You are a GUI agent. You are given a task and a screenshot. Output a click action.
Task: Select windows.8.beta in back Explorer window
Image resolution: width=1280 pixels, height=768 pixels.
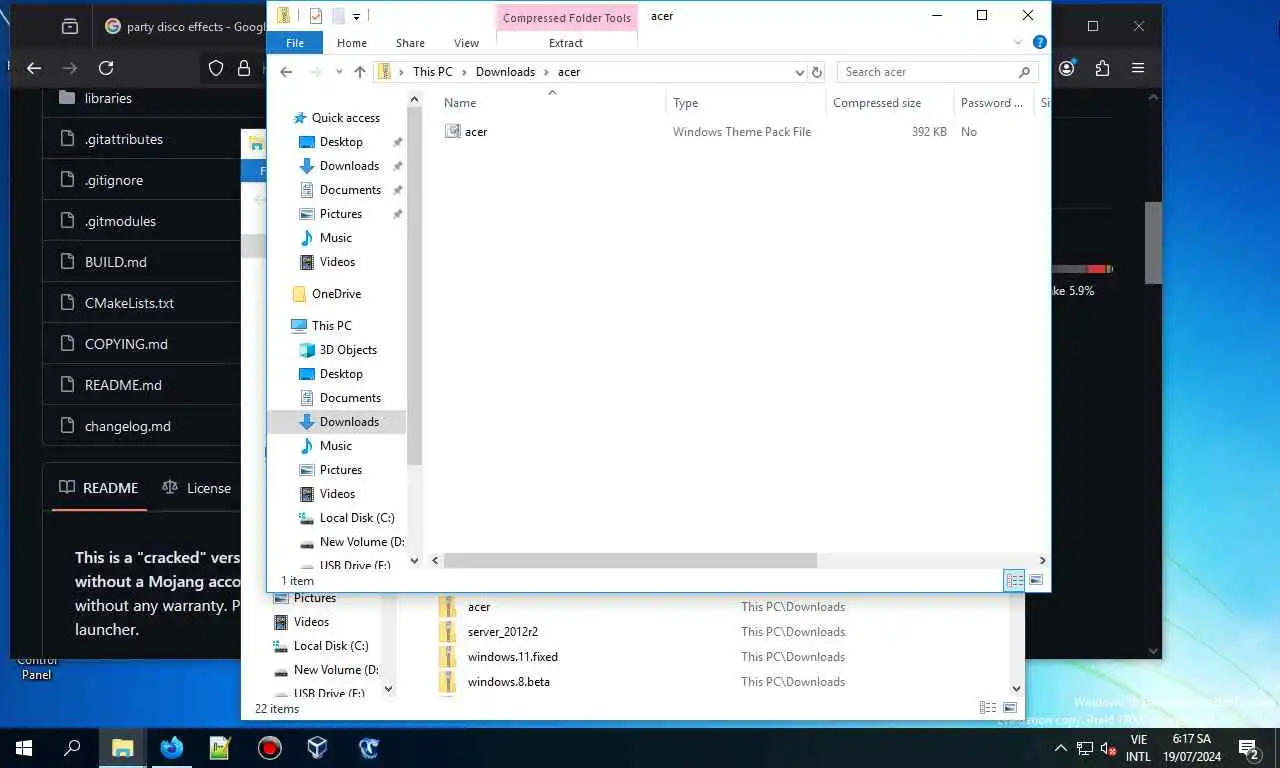point(508,682)
